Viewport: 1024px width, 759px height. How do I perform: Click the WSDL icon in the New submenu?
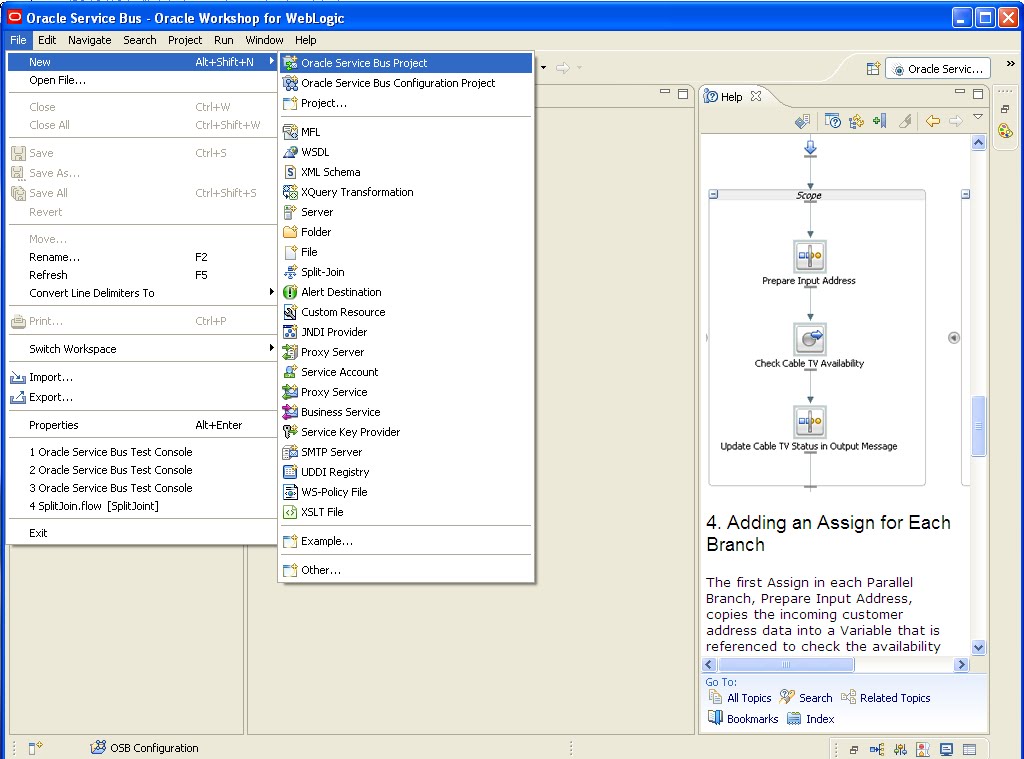coord(290,152)
